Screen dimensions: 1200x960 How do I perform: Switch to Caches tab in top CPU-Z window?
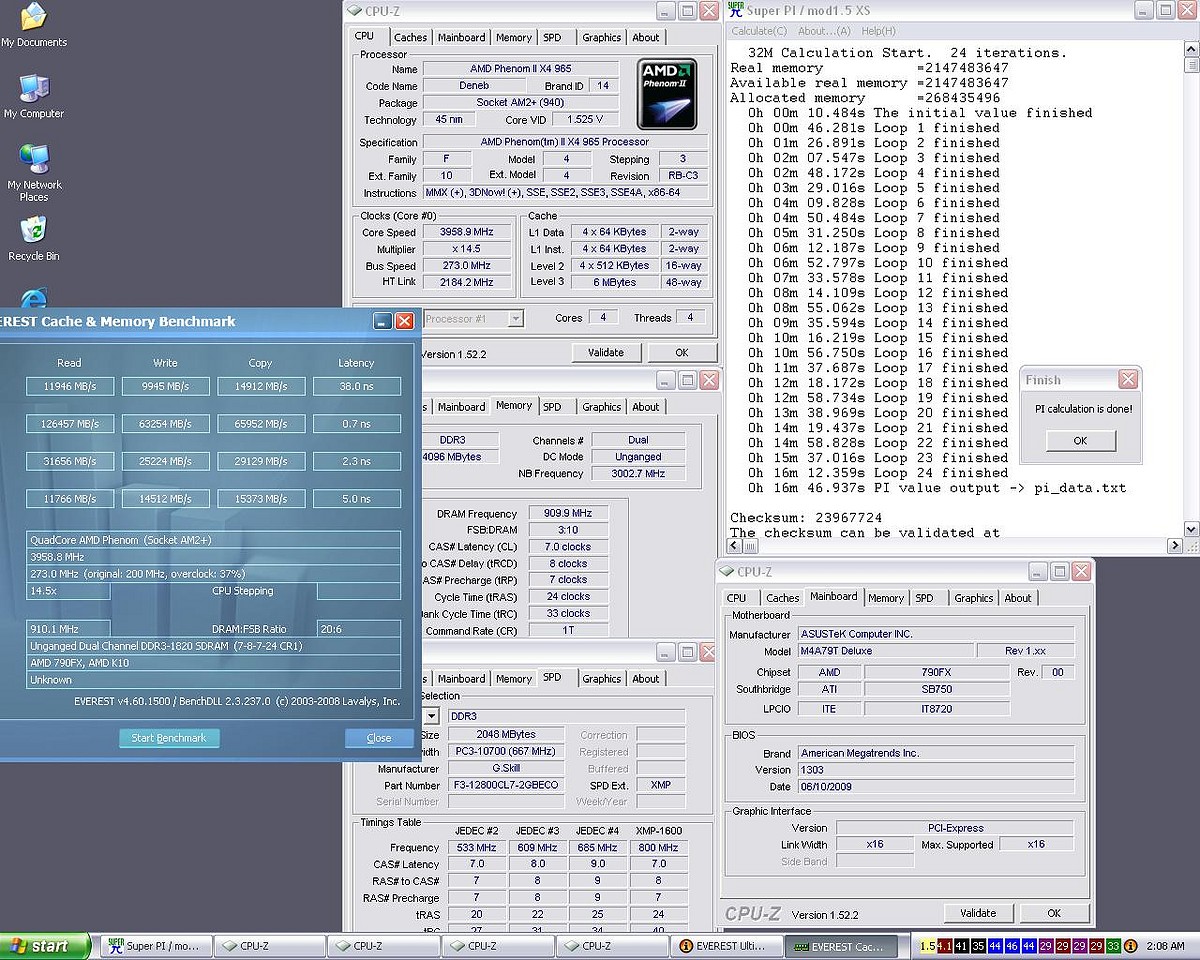(x=410, y=38)
